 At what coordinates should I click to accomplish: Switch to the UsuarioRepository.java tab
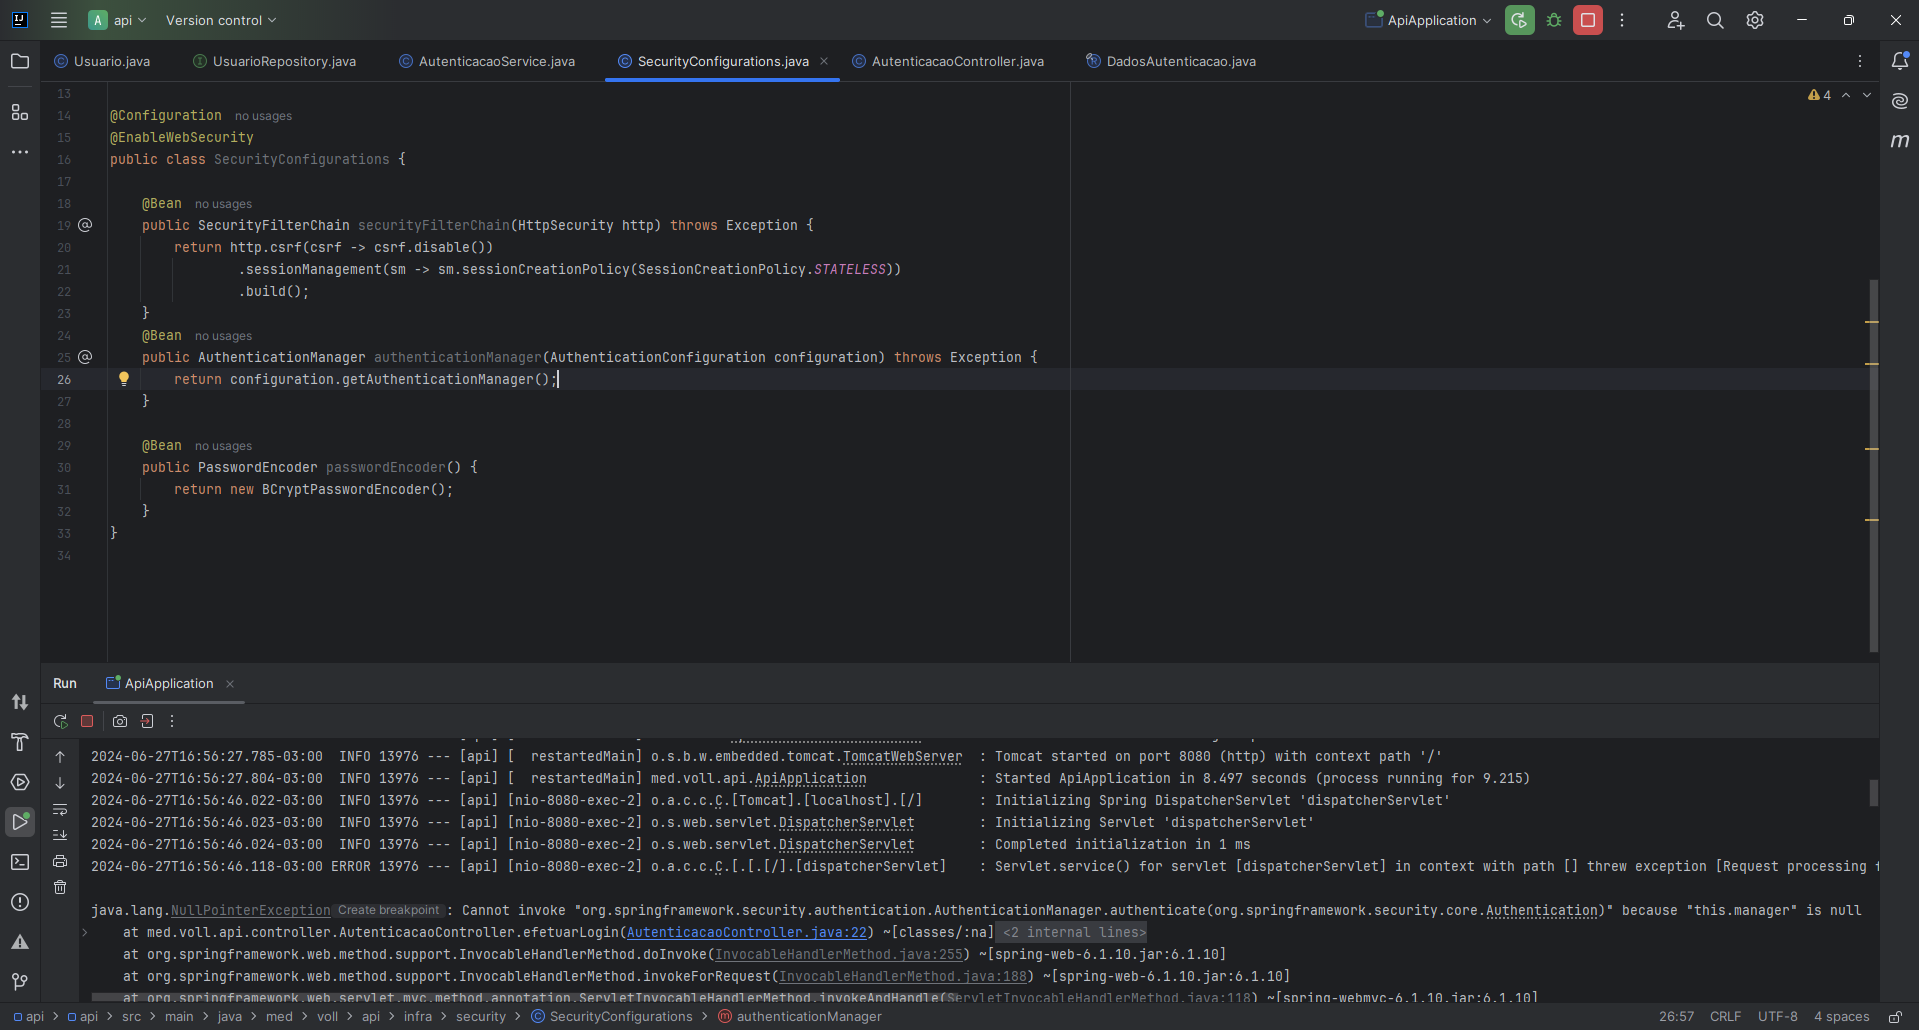(x=275, y=61)
